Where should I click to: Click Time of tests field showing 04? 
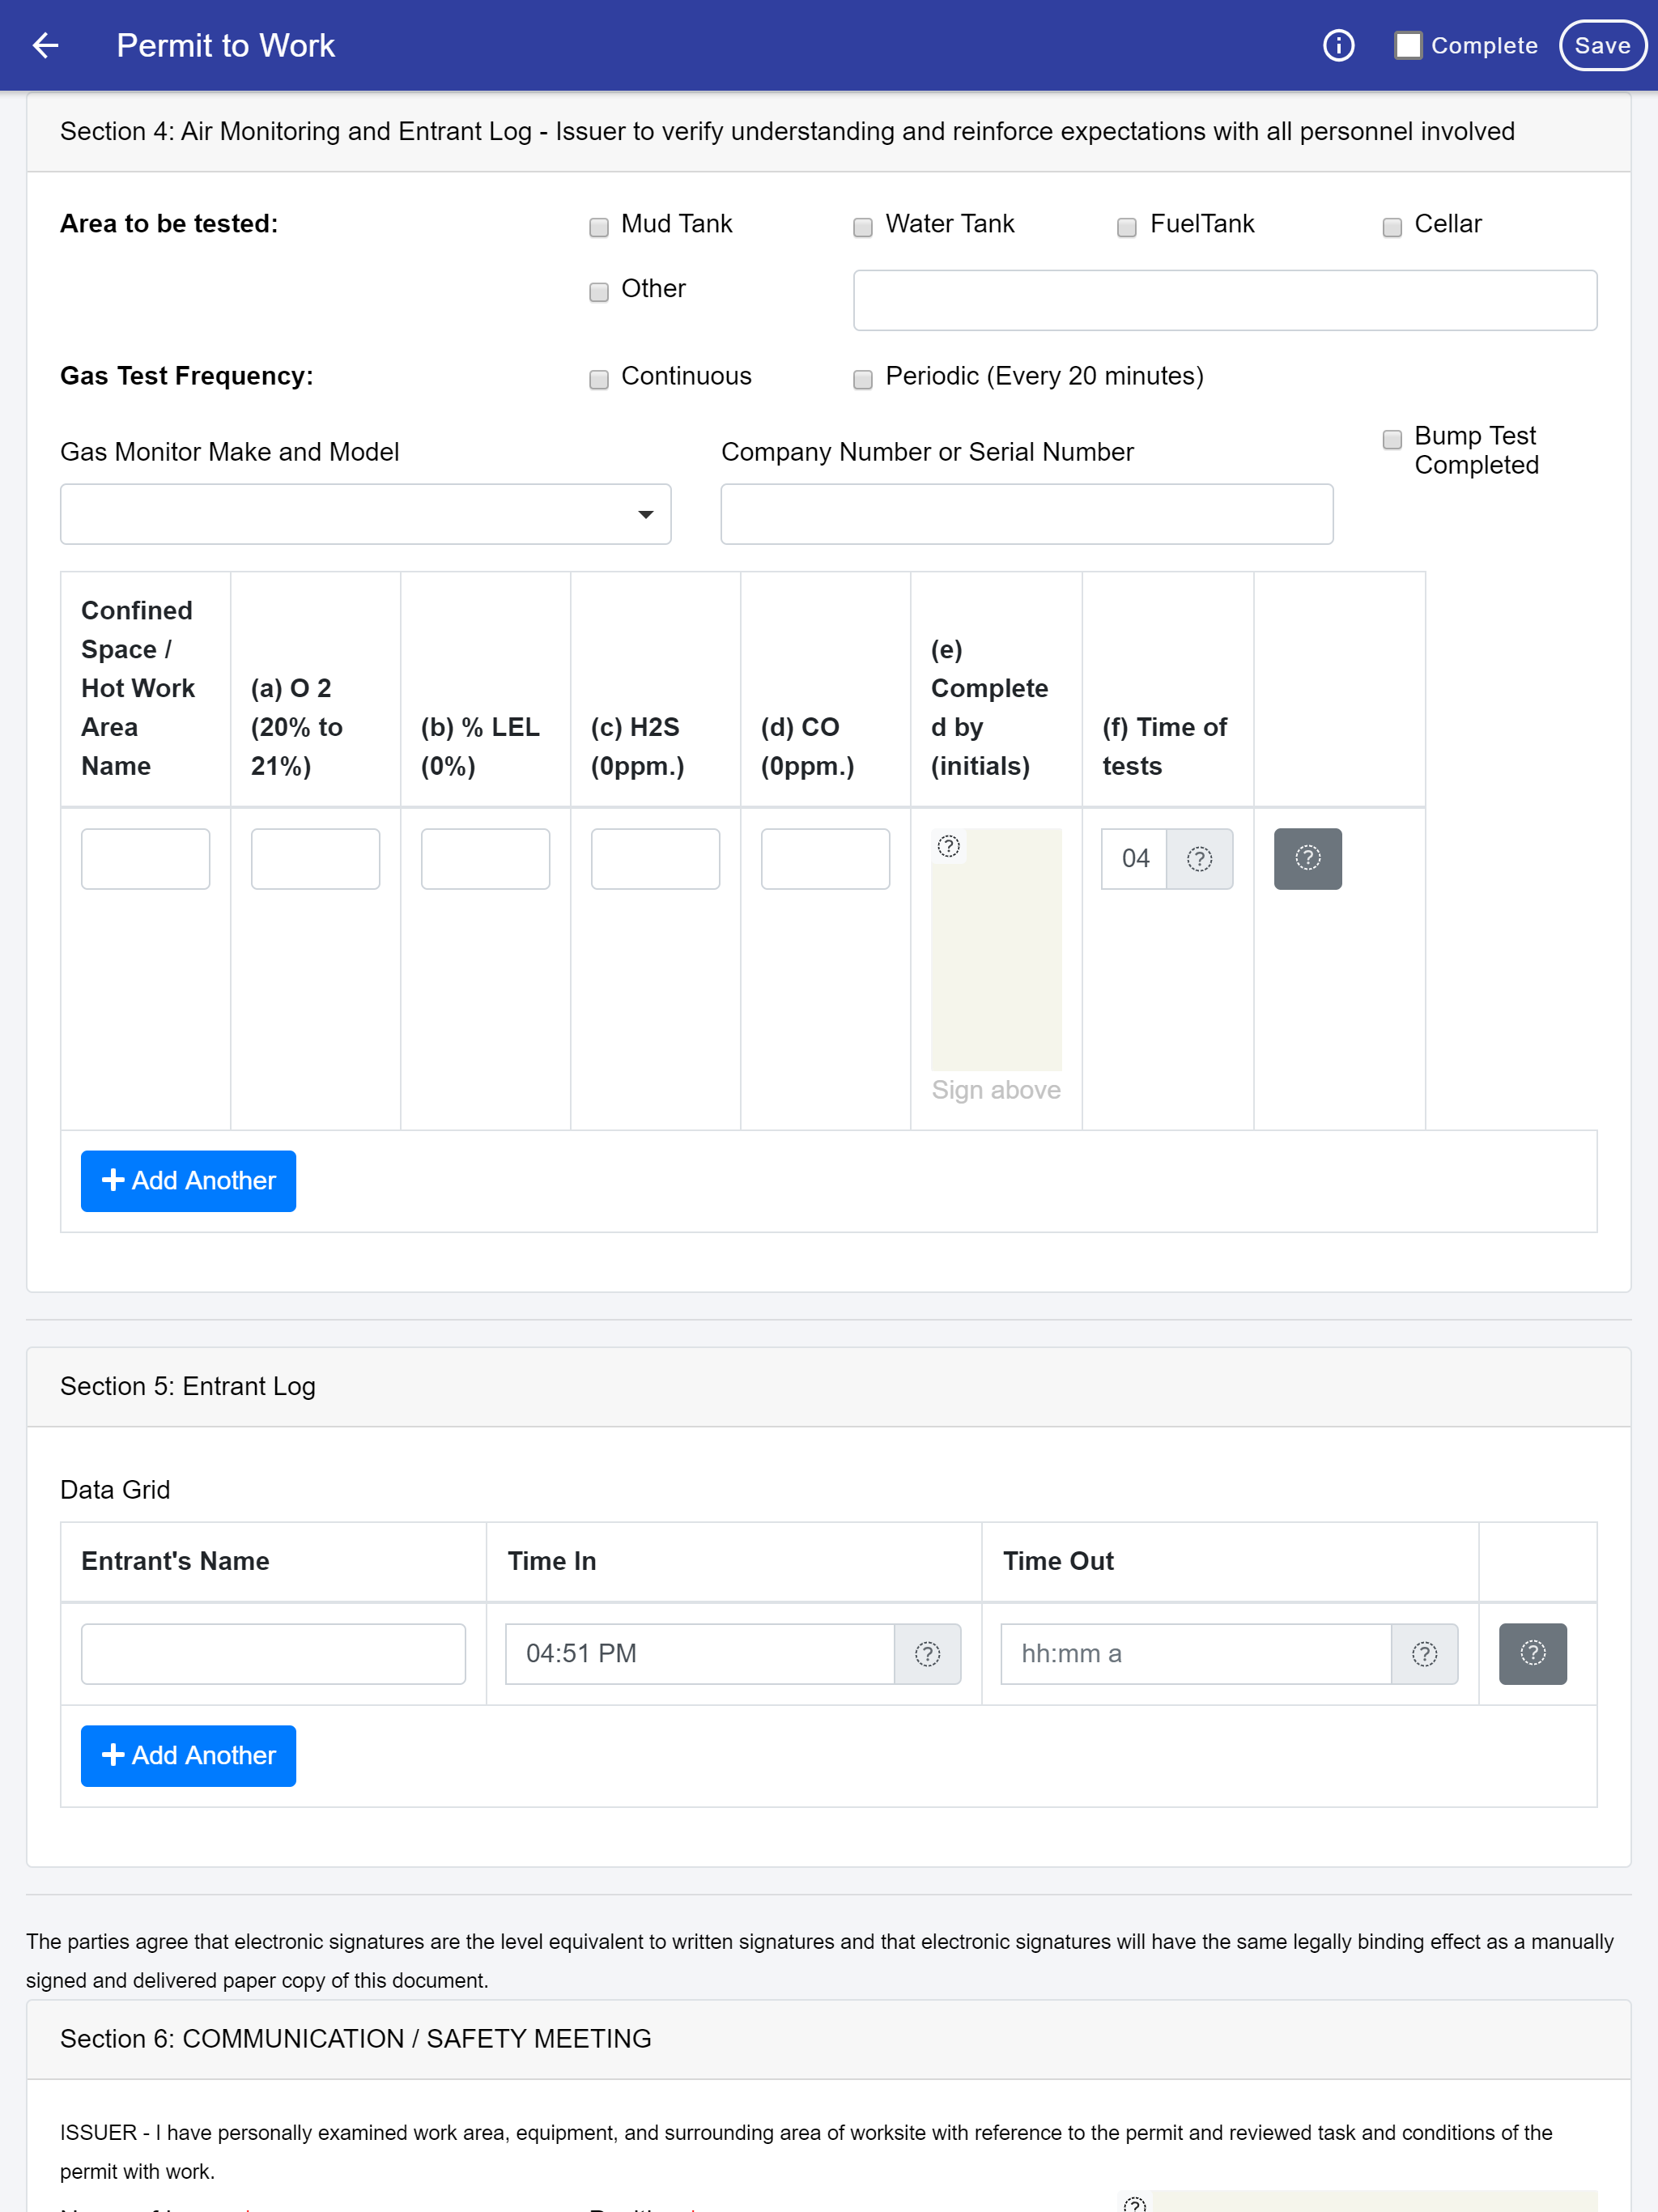1134,858
